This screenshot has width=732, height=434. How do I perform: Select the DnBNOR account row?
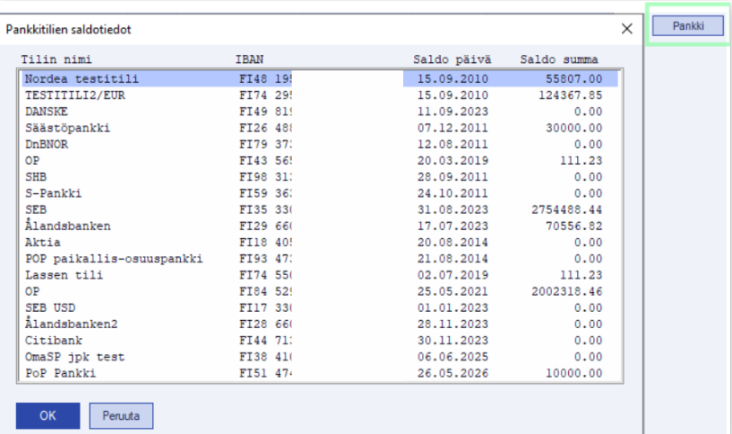point(320,144)
